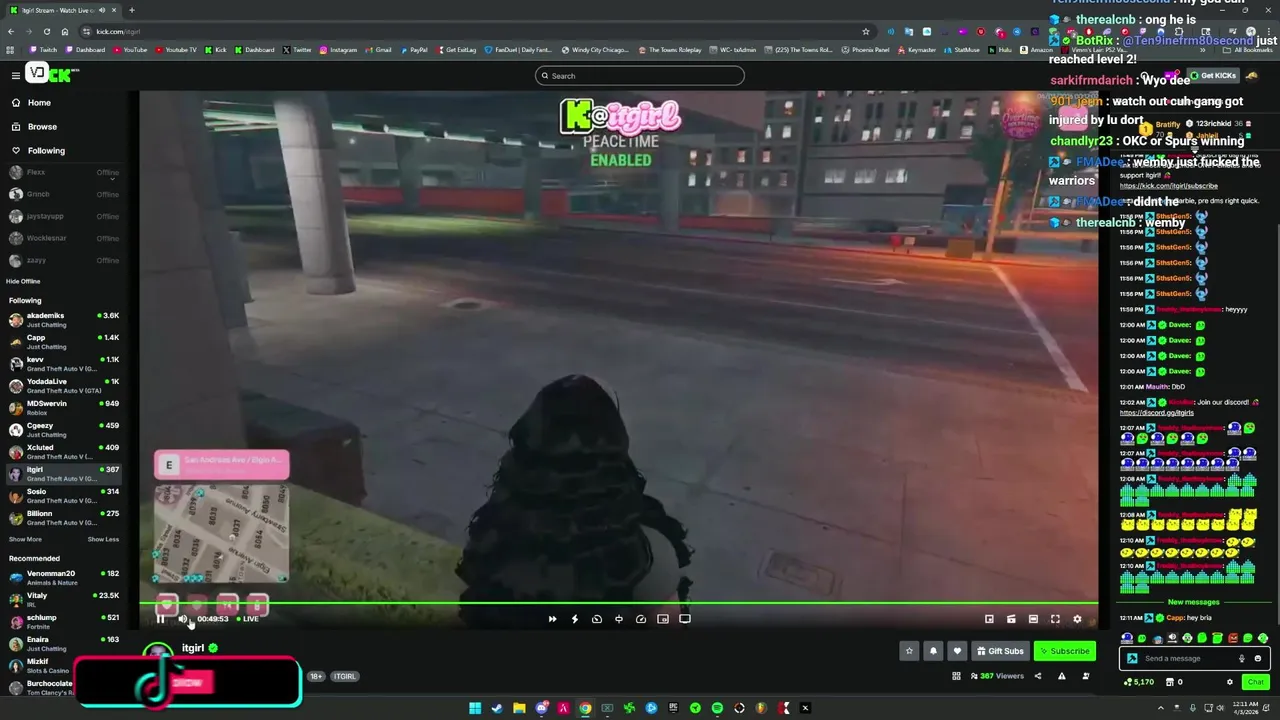The image size is (1280, 720).
Task: Open Instagram bookmark
Action: 338,50
